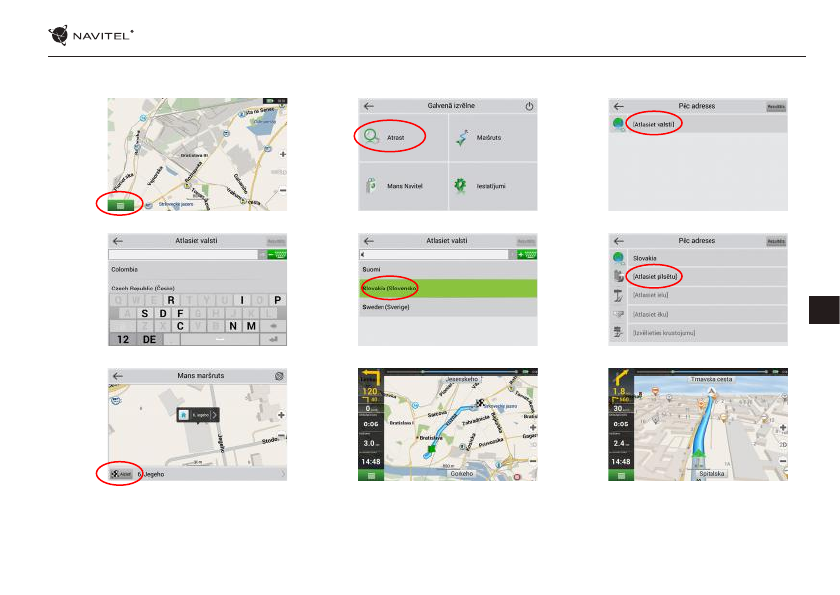Click the building icon beside [Atlasiet ēku]
840x595 pixels.
(x=618, y=314)
